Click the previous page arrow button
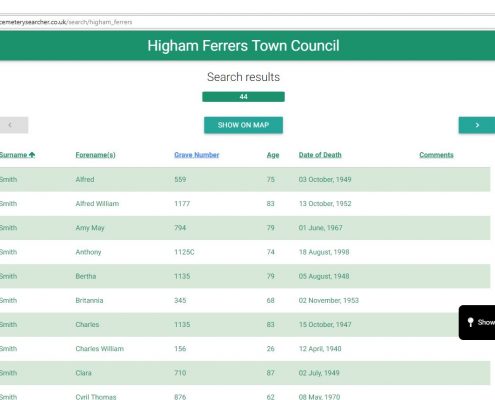Screen dimensions: 495x400 click(x=14, y=125)
